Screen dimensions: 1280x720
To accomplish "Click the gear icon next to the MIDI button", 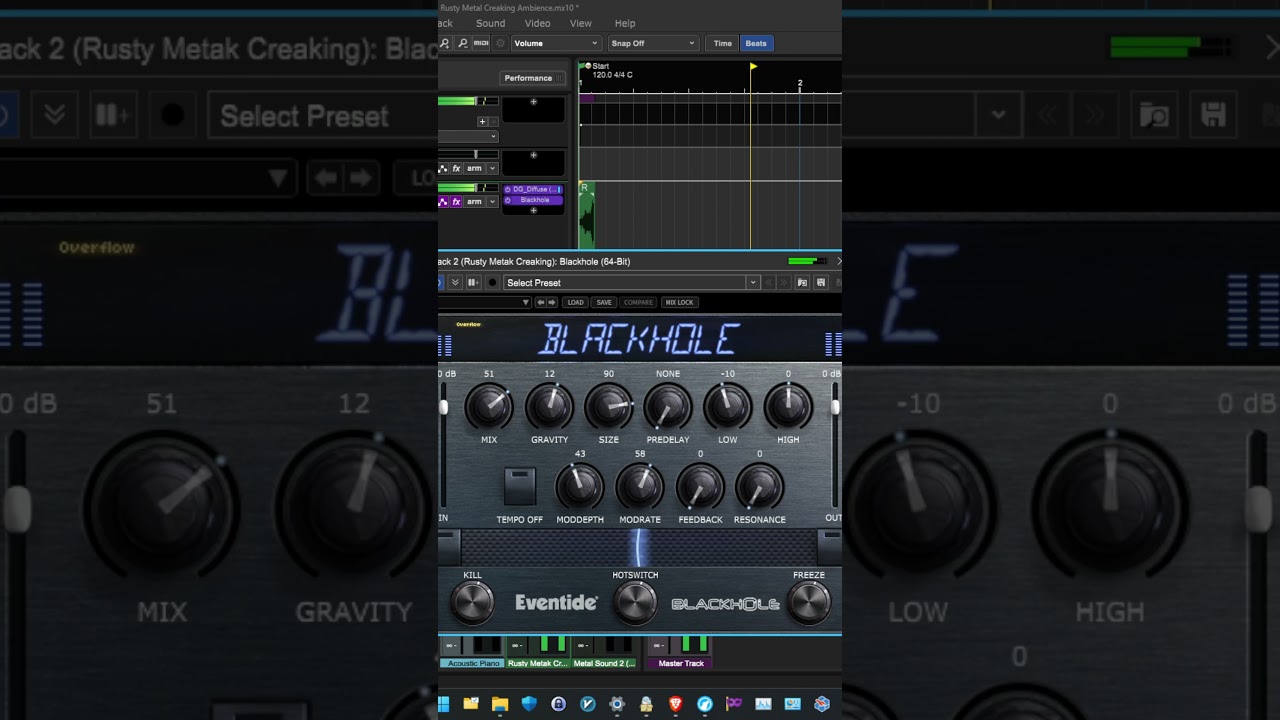I will [501, 43].
